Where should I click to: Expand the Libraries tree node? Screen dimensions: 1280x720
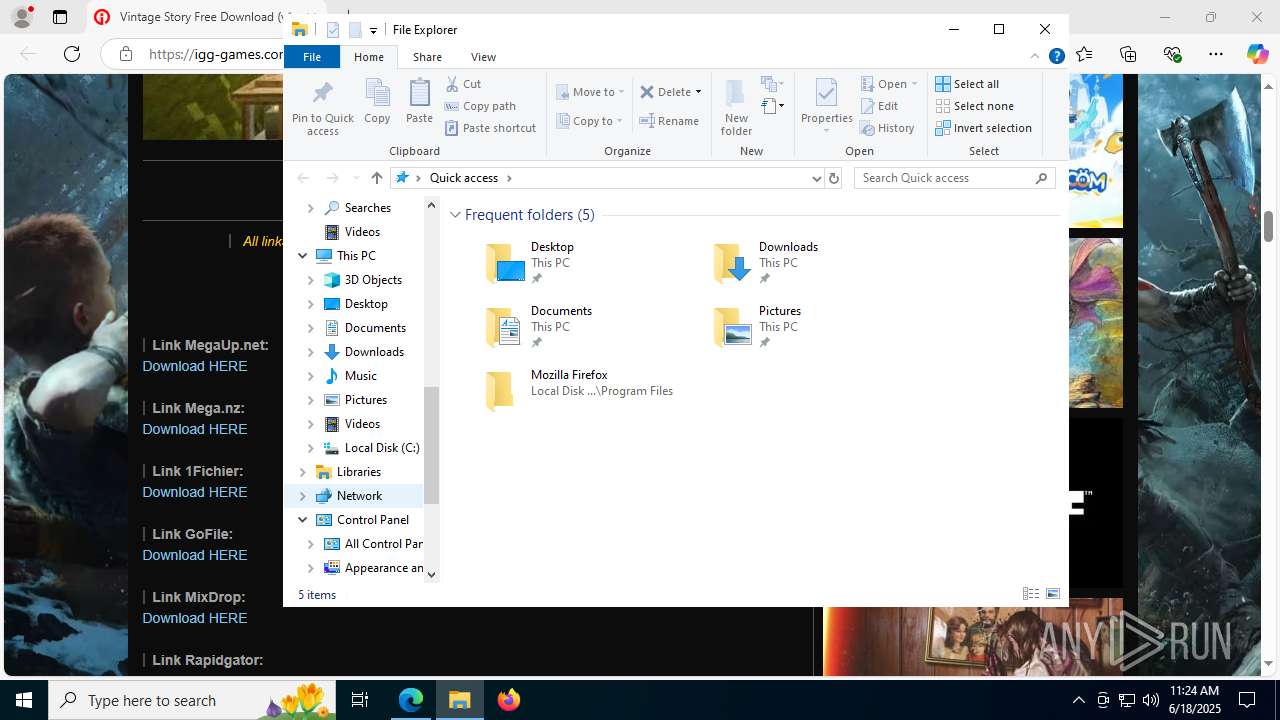point(302,472)
